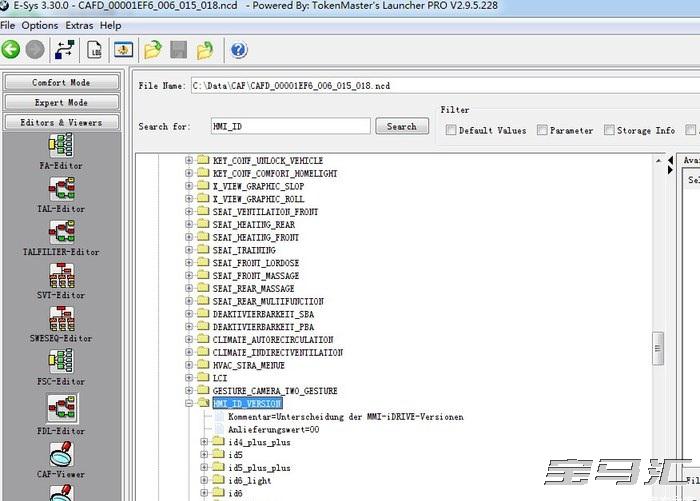Screen dimensions: 700x501
Task: Click the tree vertical scrollbar thumb
Action: pos(658,348)
